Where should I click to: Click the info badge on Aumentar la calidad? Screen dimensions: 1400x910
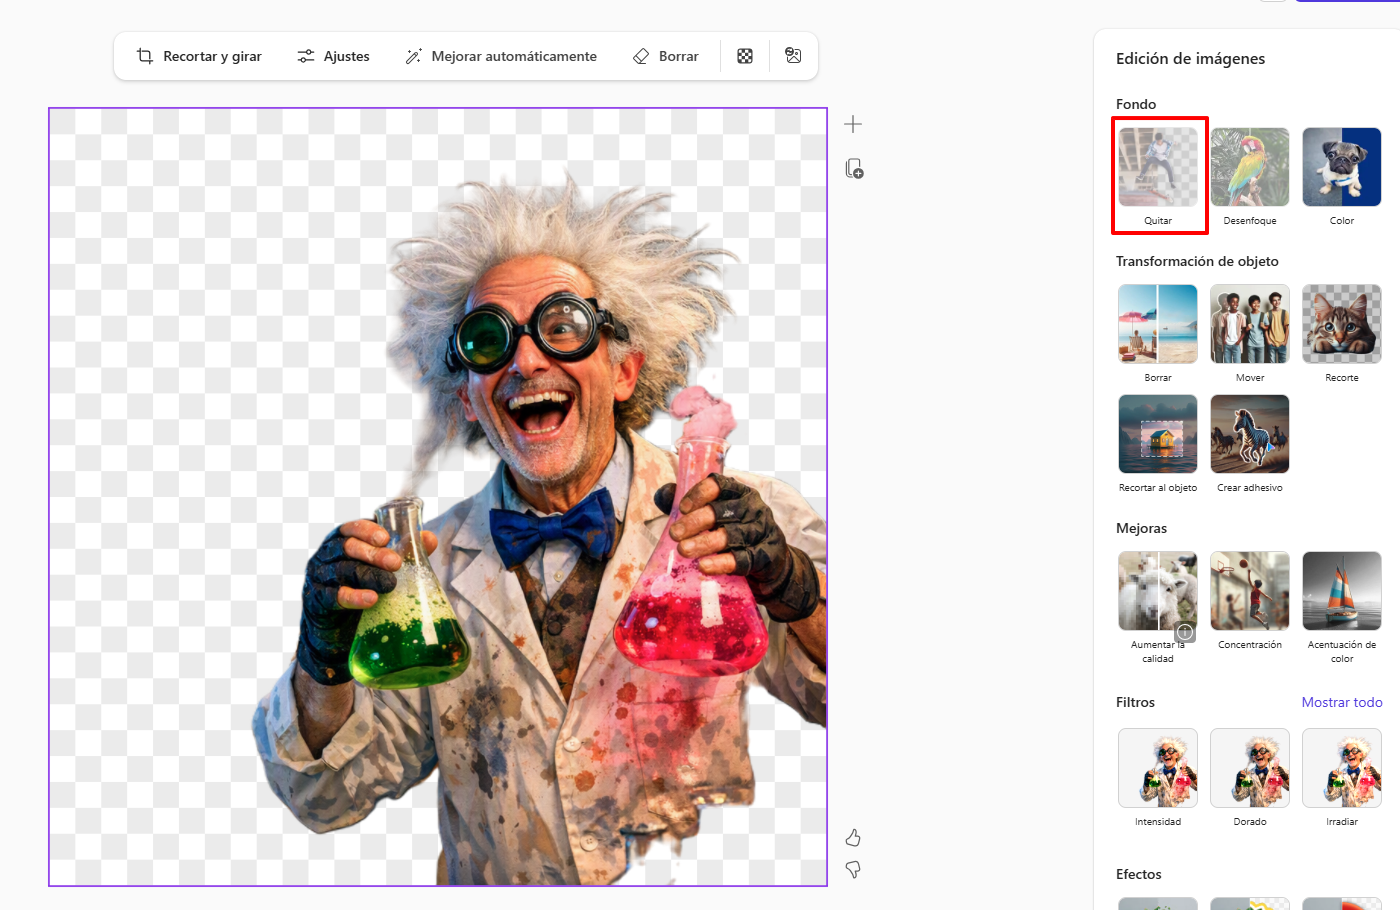point(1185,632)
